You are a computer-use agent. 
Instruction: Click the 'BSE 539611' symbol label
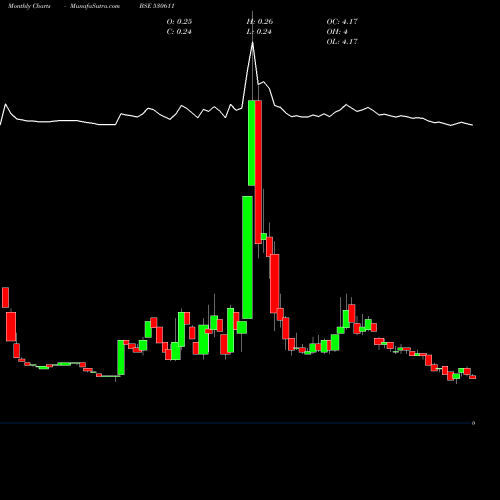(157, 6)
